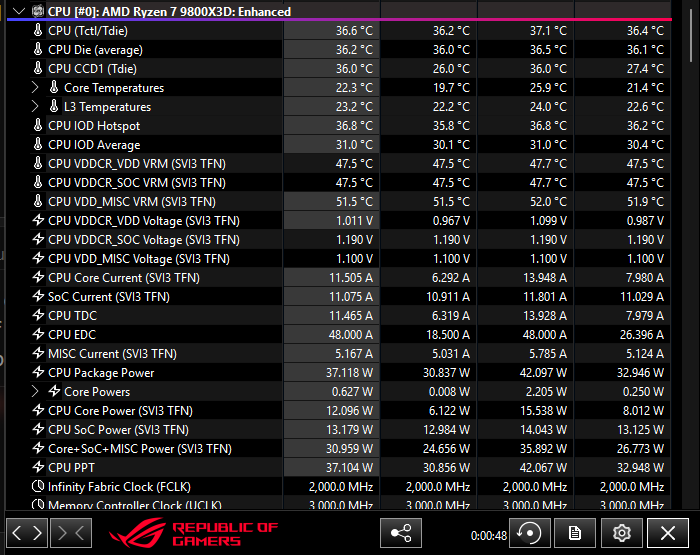The height and width of the screenshot is (555, 700).
Task: Click the 42.067 W maximum PPT value
Action: (543, 467)
